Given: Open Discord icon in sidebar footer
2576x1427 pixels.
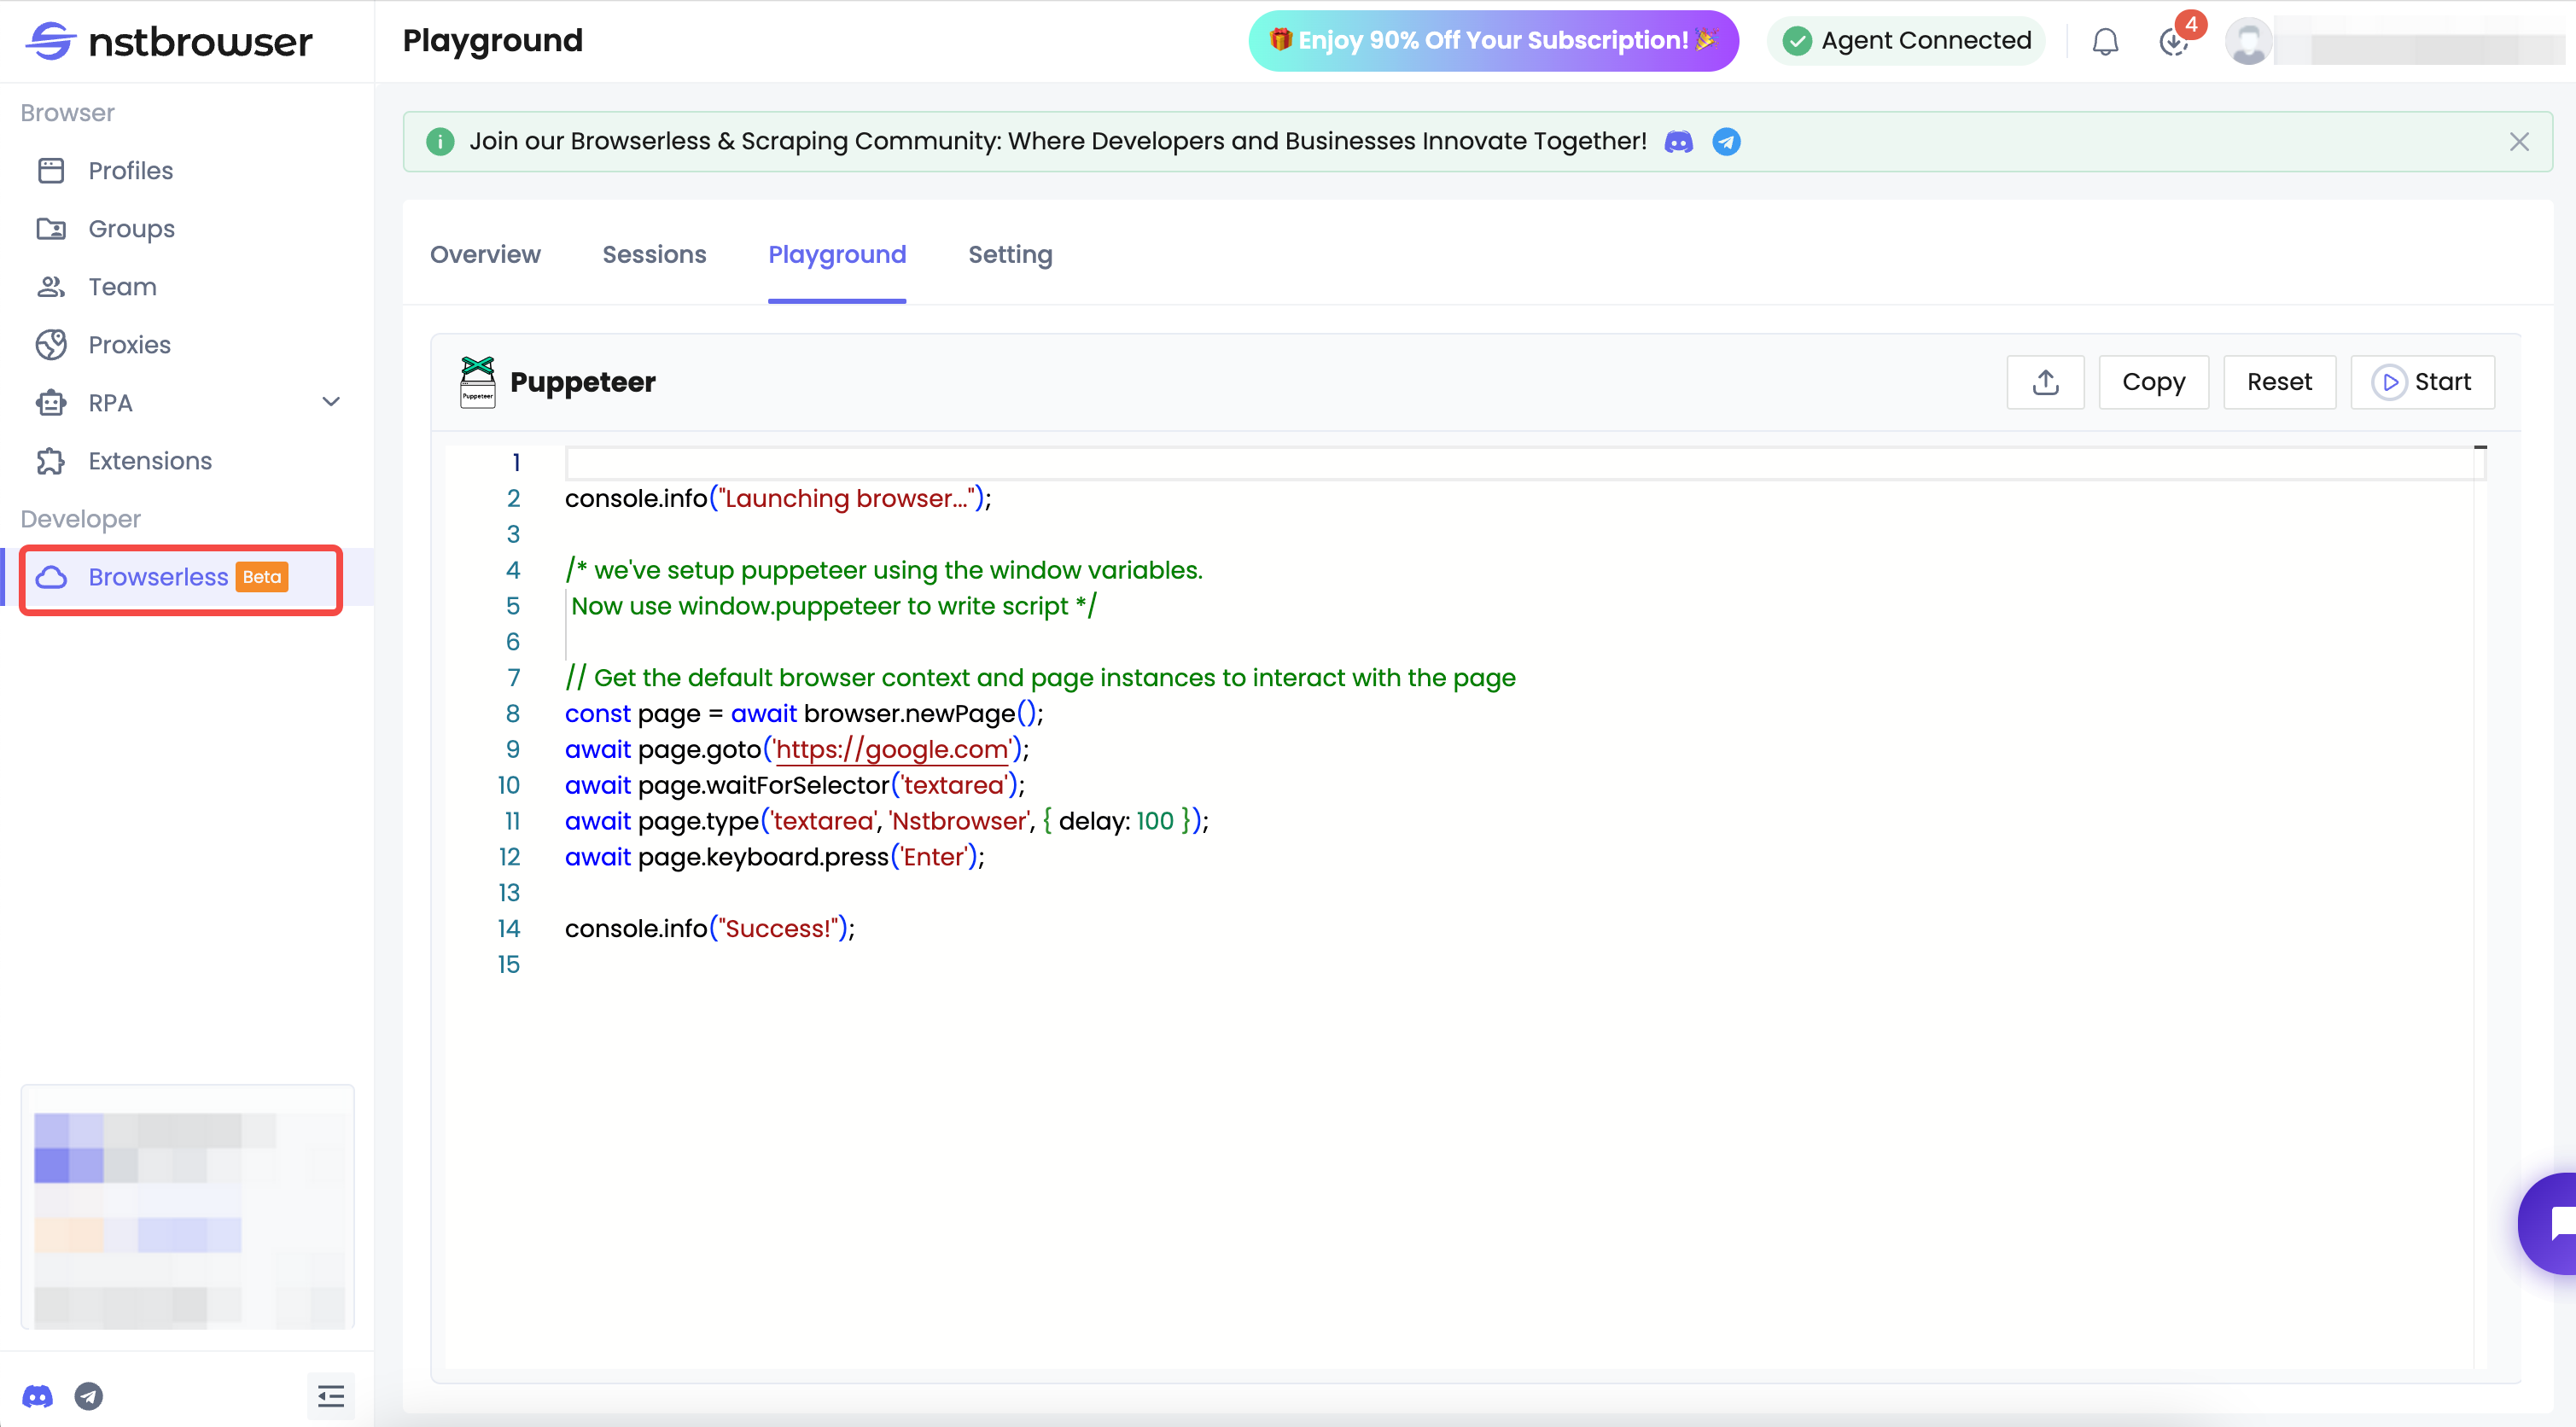Looking at the screenshot, I should click(x=38, y=1396).
